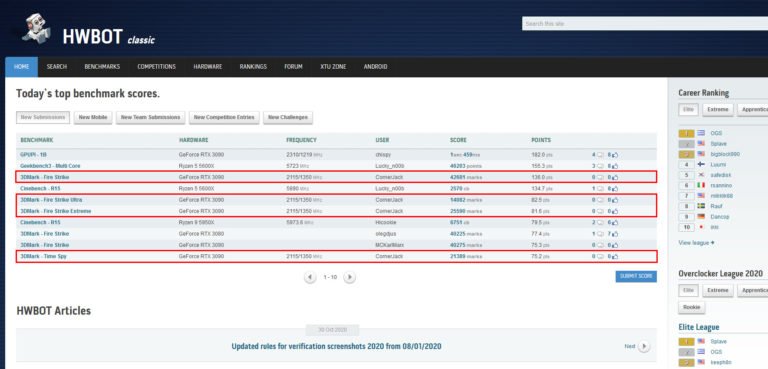Click thumbs-up icon on 6751 cb Cinebench row

pos(615,222)
